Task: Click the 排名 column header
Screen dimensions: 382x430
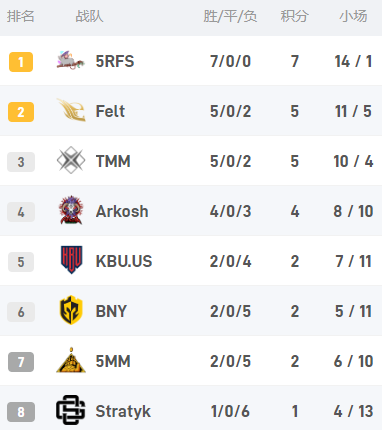Action: point(21,16)
